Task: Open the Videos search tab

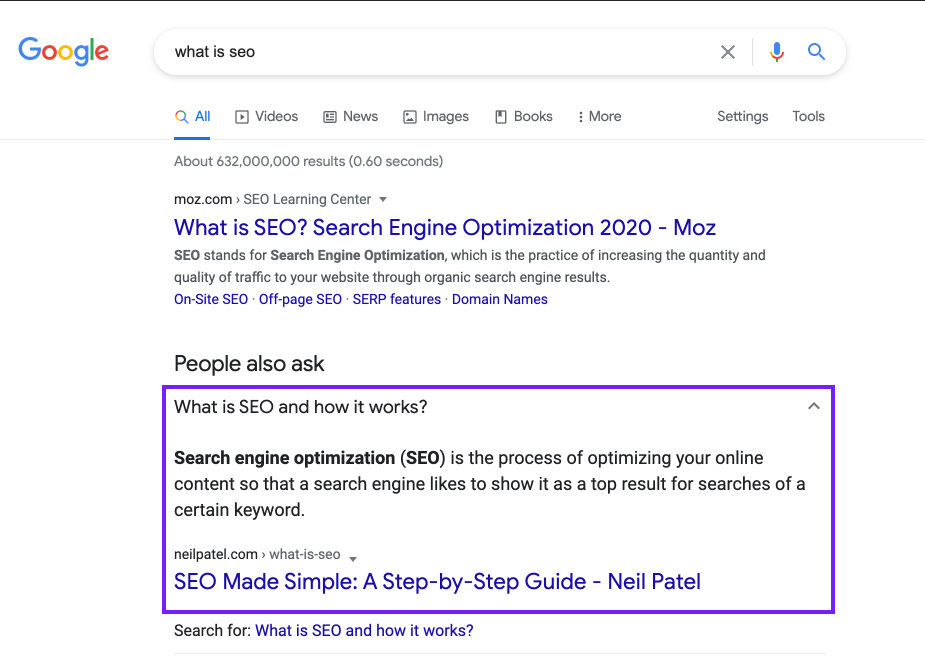Action: tap(266, 117)
